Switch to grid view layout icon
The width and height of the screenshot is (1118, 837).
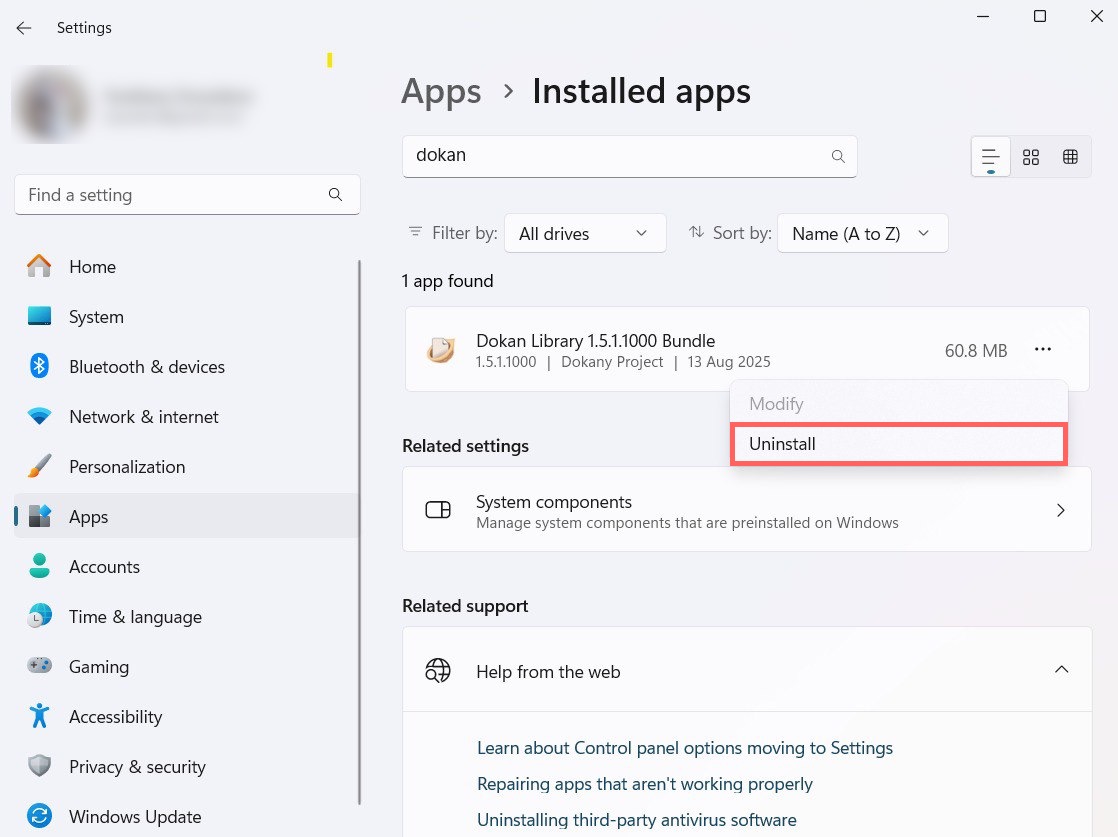1031,157
